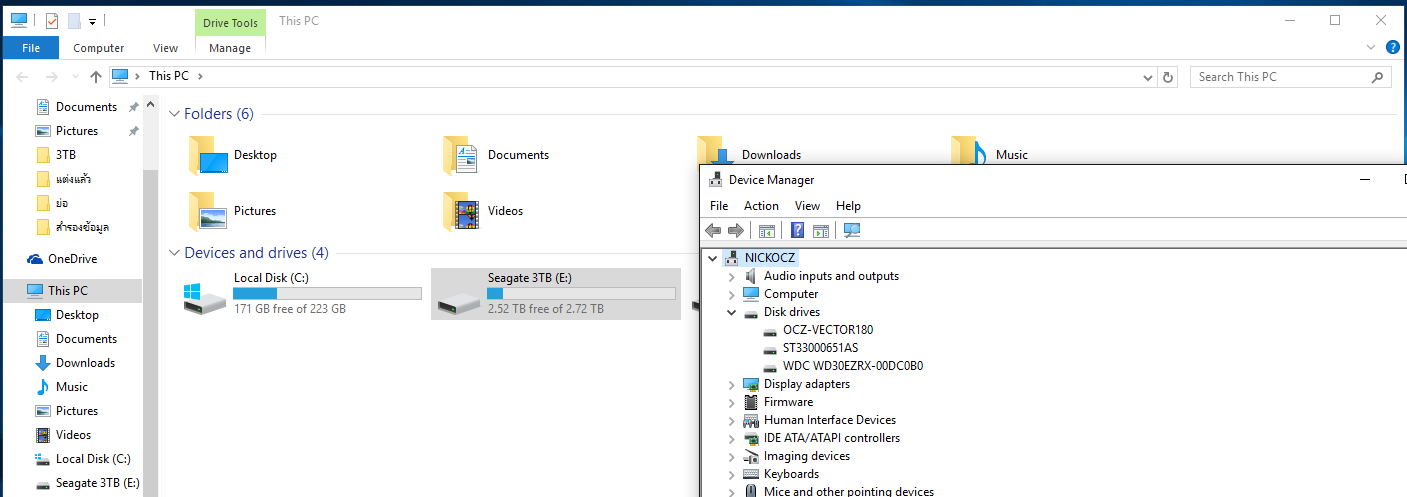
Task: Click the Help question-mark icon in Device Manager toolbar
Action: click(x=797, y=231)
